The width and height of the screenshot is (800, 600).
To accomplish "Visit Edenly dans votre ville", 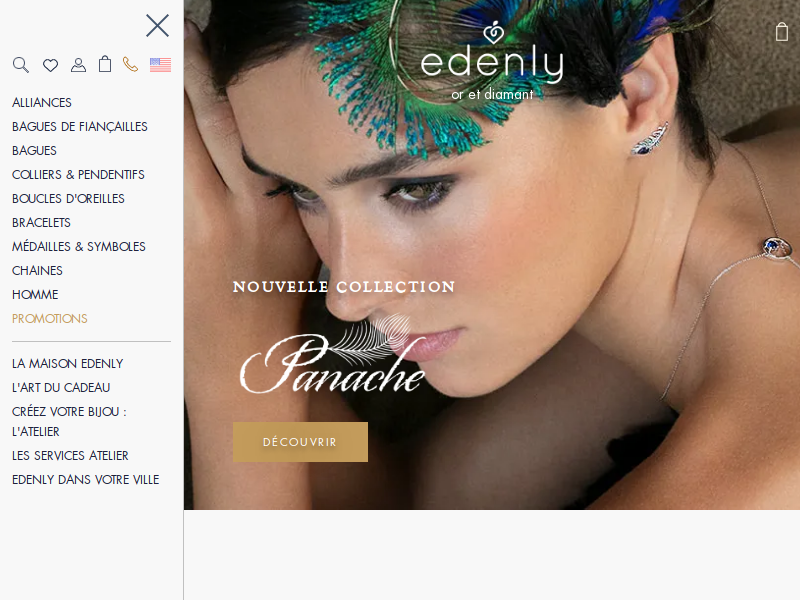I will pos(85,480).
